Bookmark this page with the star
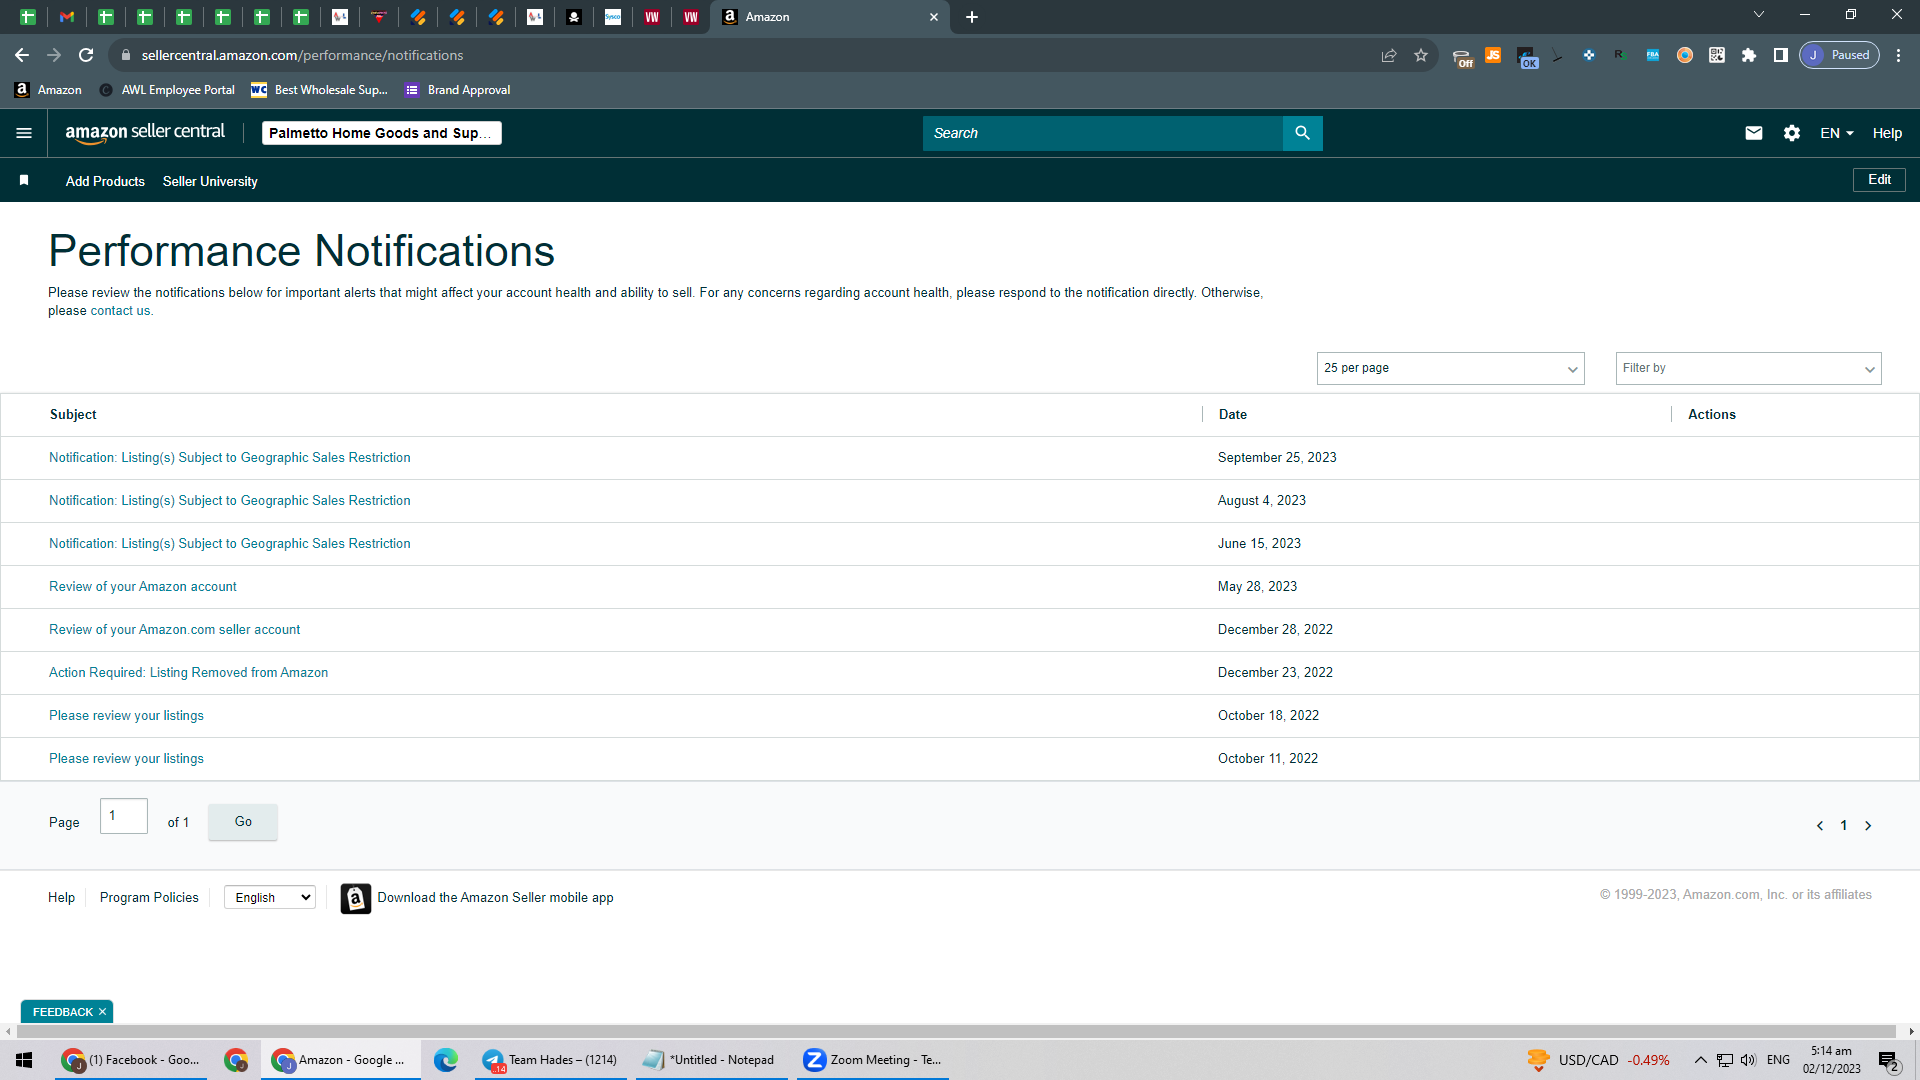 (1421, 55)
